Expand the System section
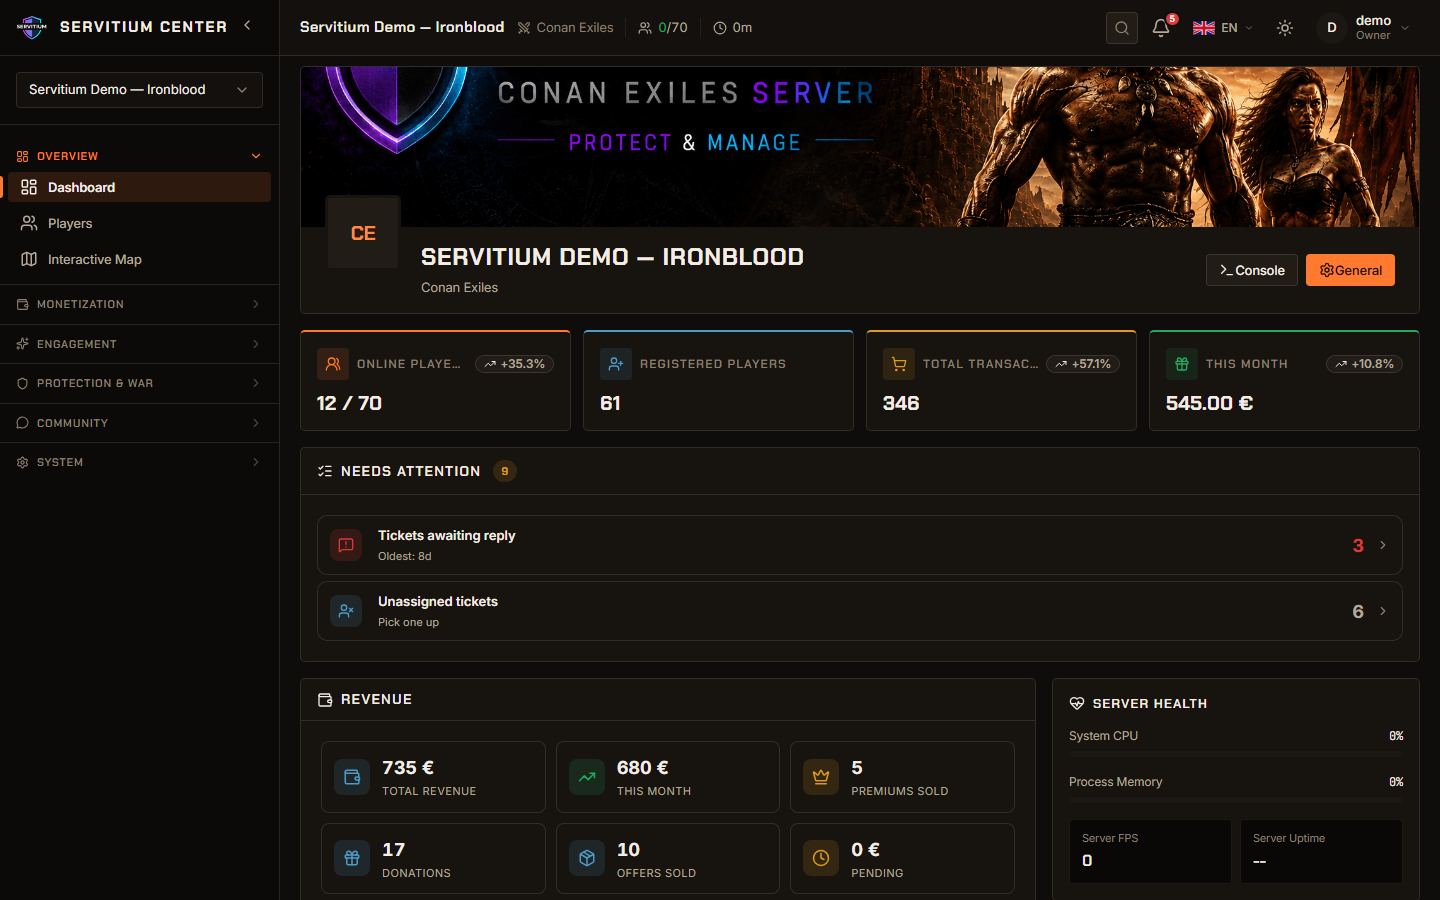The width and height of the screenshot is (1440, 900). [139, 462]
